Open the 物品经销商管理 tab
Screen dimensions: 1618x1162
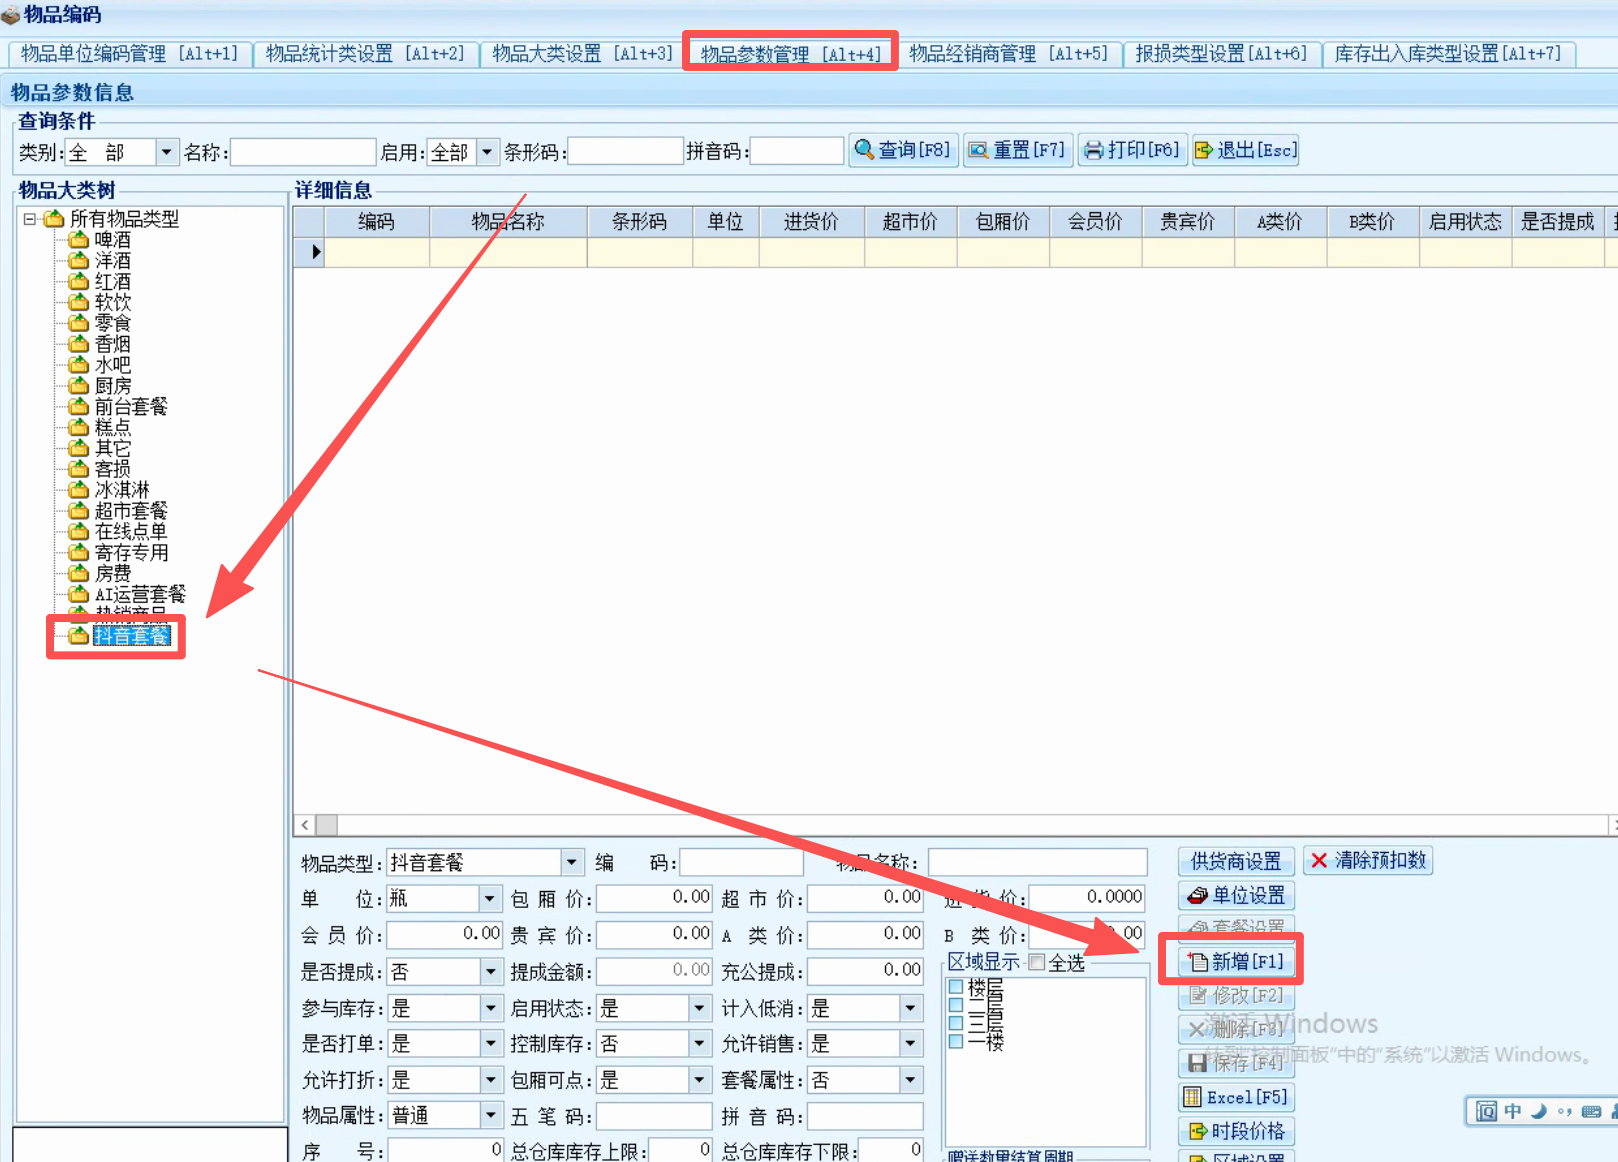(1008, 54)
